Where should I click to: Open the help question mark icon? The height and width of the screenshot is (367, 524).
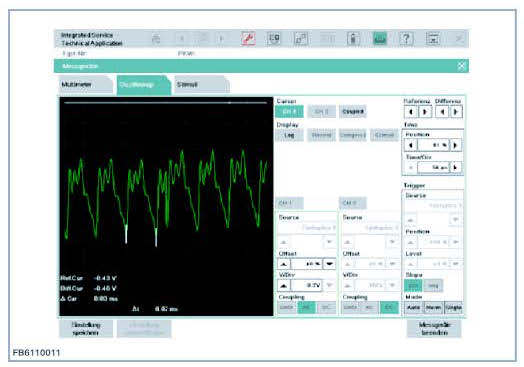coord(406,38)
